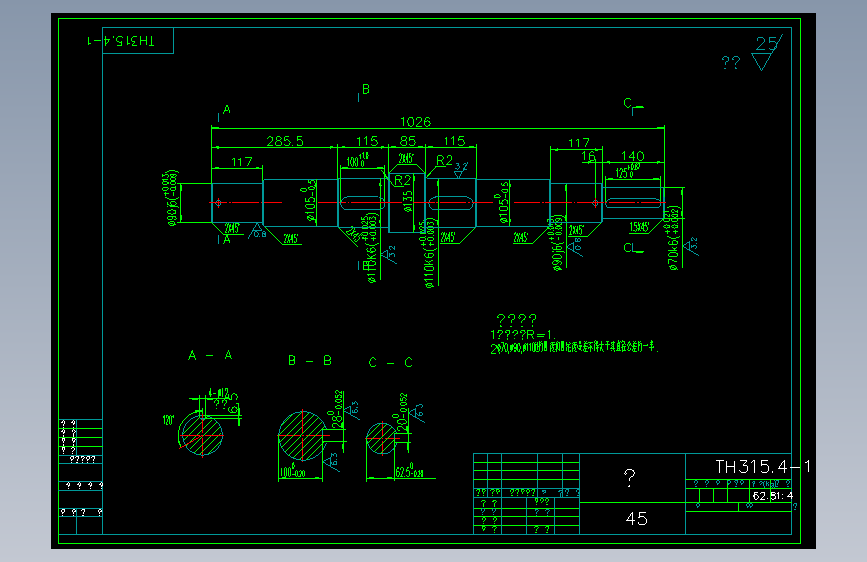Select the ø135 diameter label on the collar

coord(408,201)
